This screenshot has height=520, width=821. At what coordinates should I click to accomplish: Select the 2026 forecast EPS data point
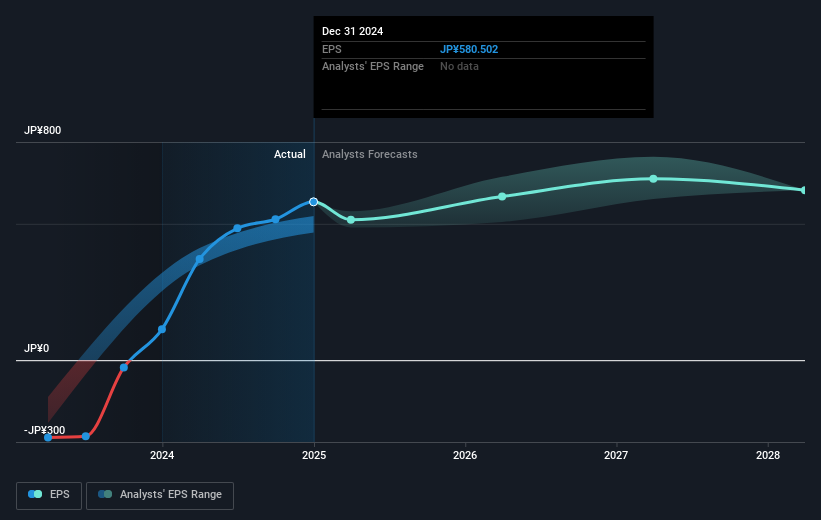pos(502,196)
